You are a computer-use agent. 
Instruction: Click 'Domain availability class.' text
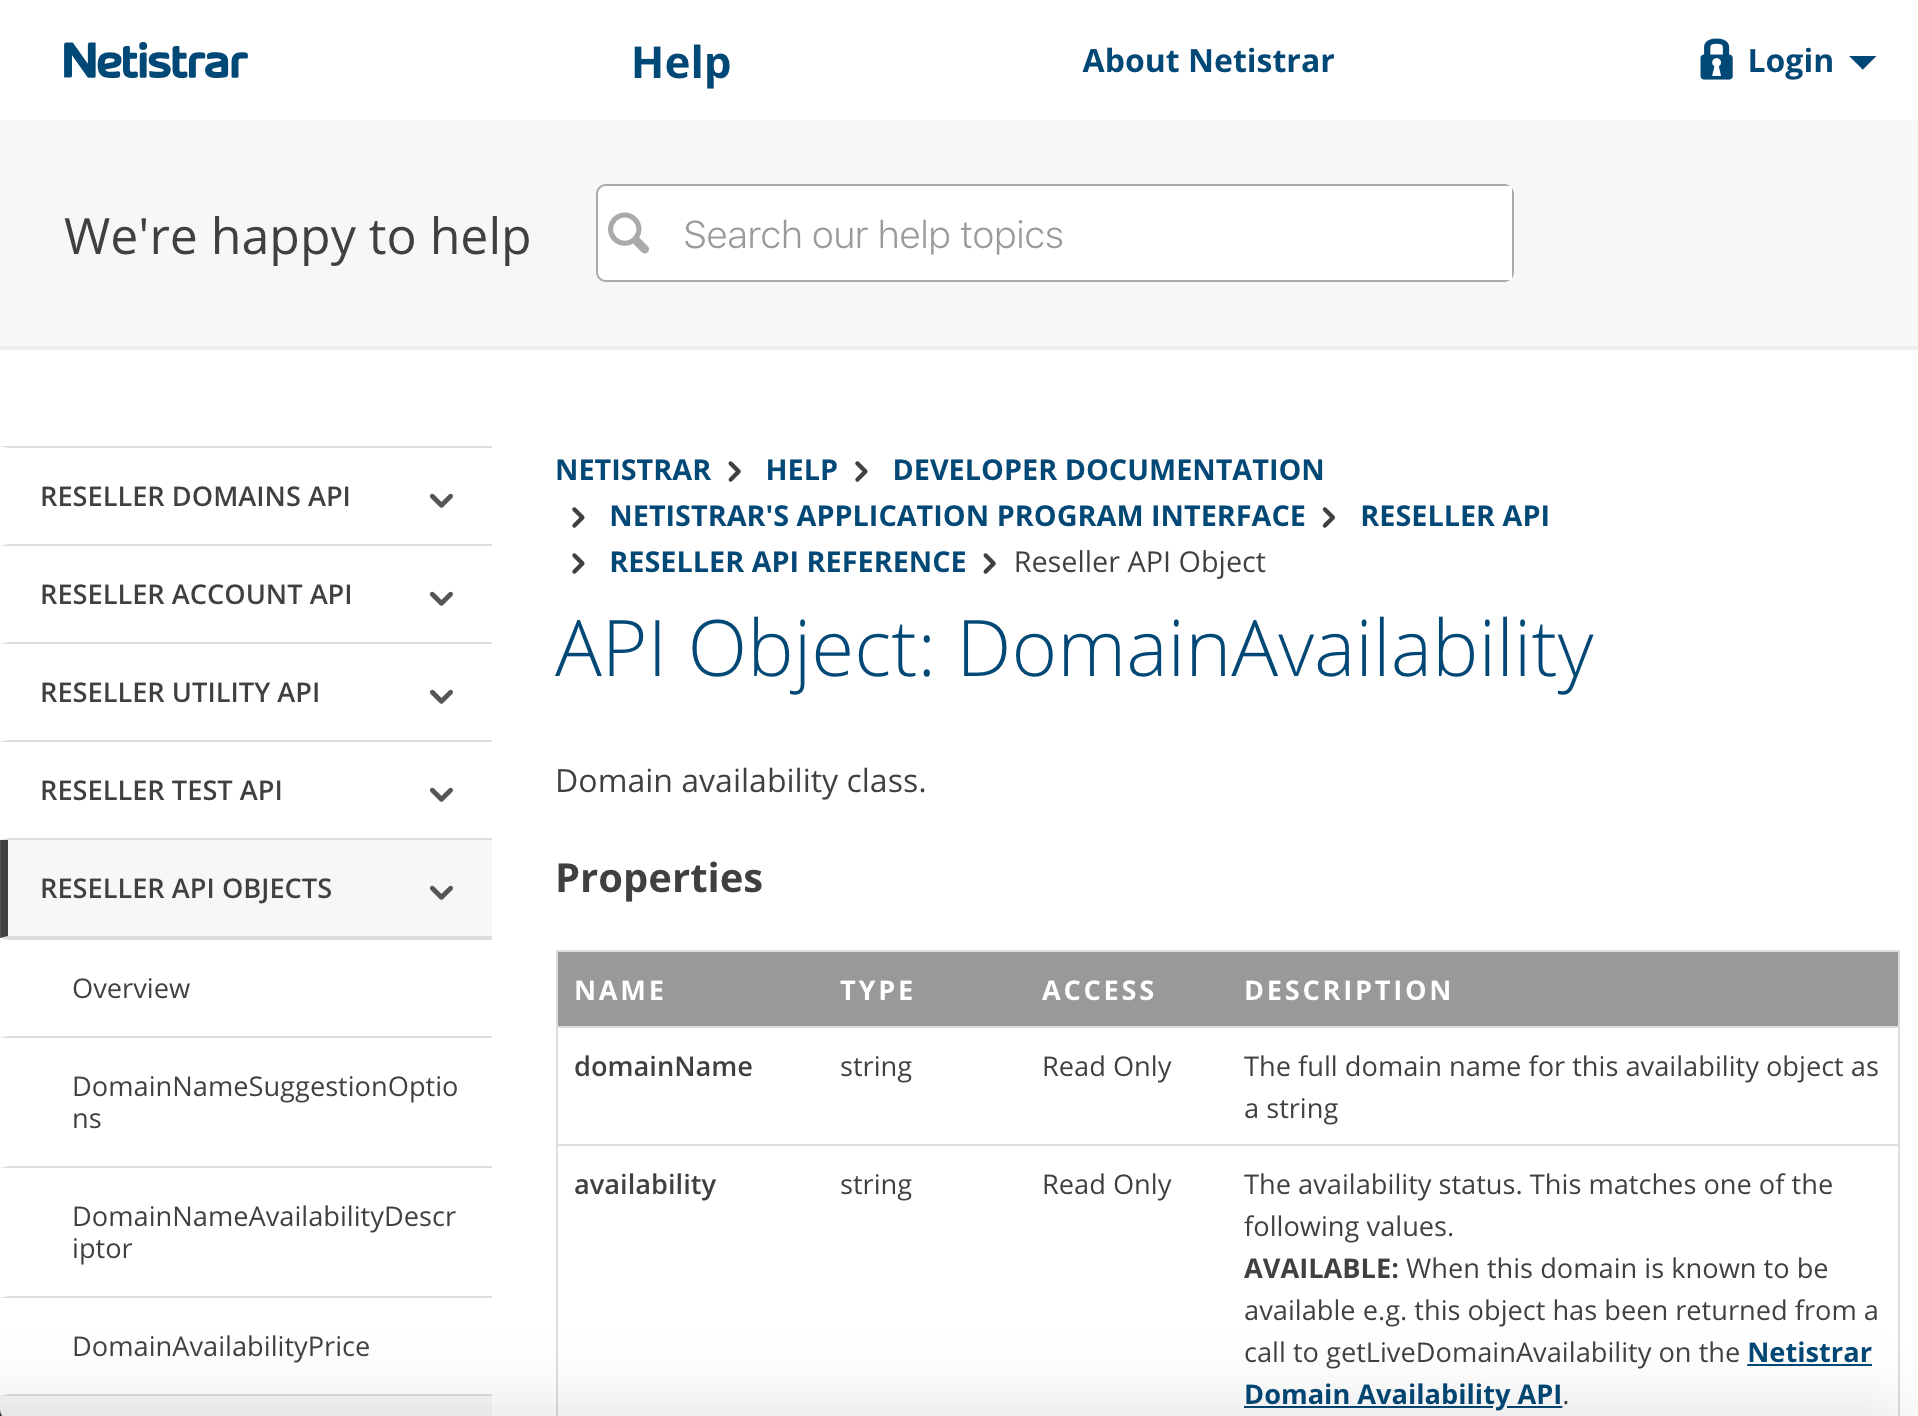pos(740,781)
